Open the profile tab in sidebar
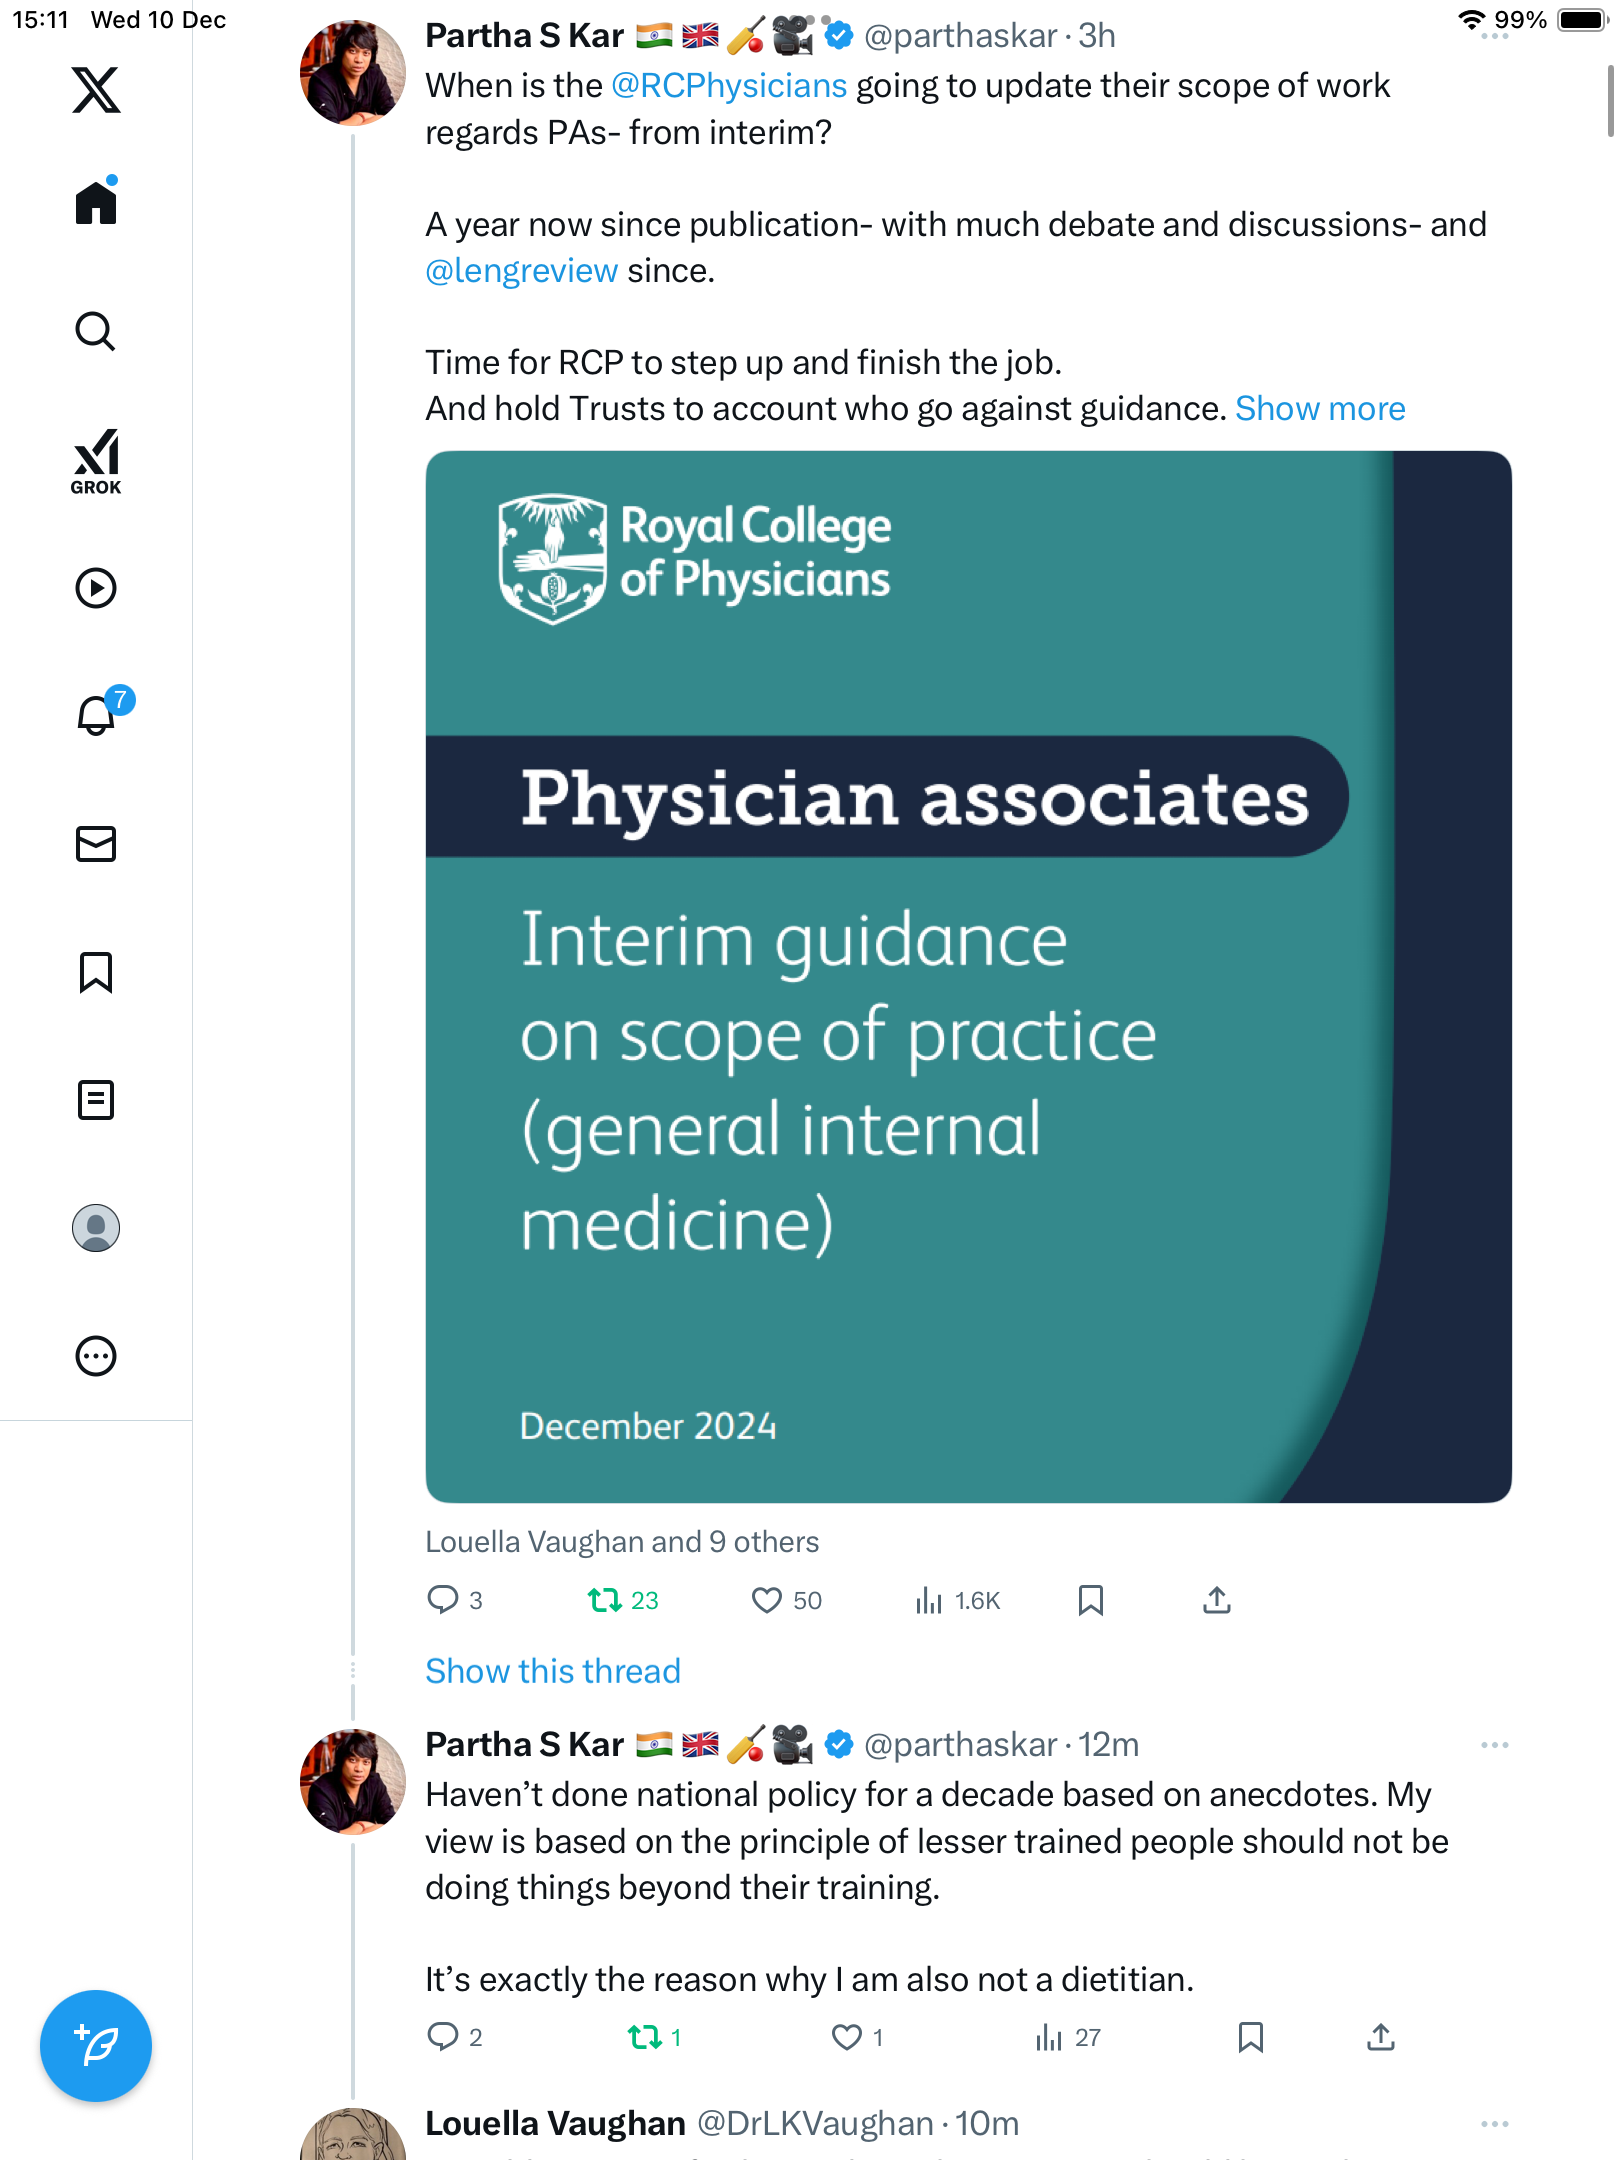 click(x=96, y=1228)
